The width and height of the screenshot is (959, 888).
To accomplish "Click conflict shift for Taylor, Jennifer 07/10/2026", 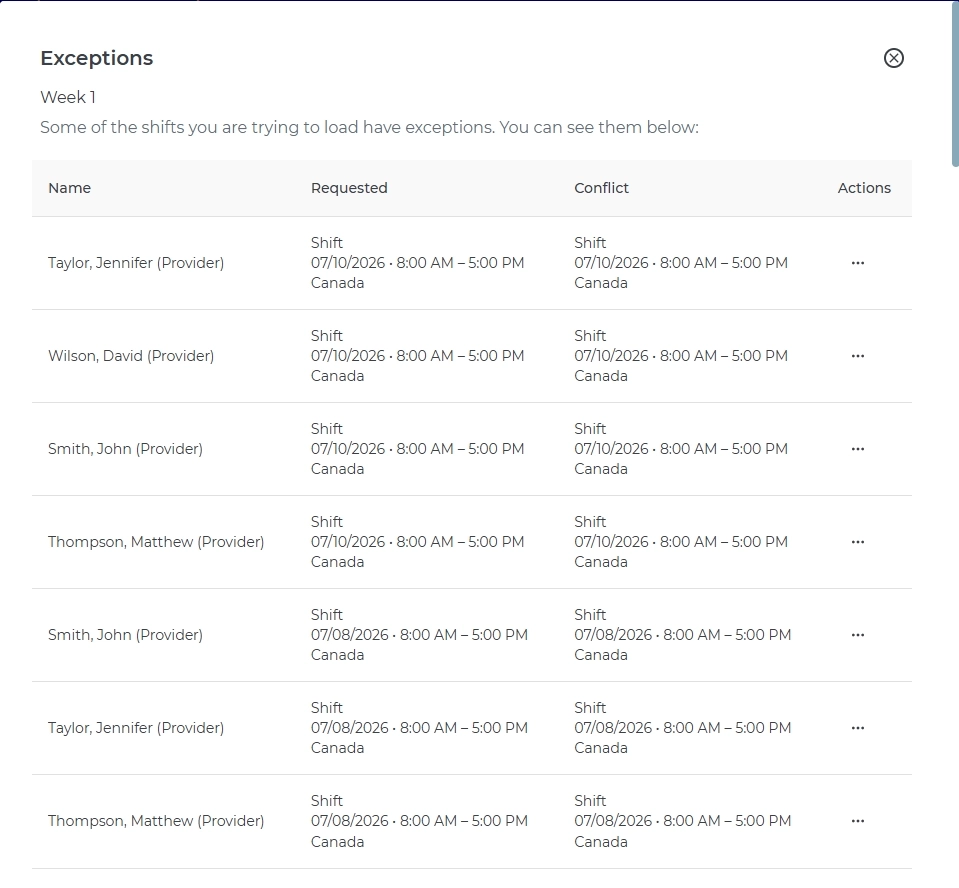I will click(x=681, y=263).
